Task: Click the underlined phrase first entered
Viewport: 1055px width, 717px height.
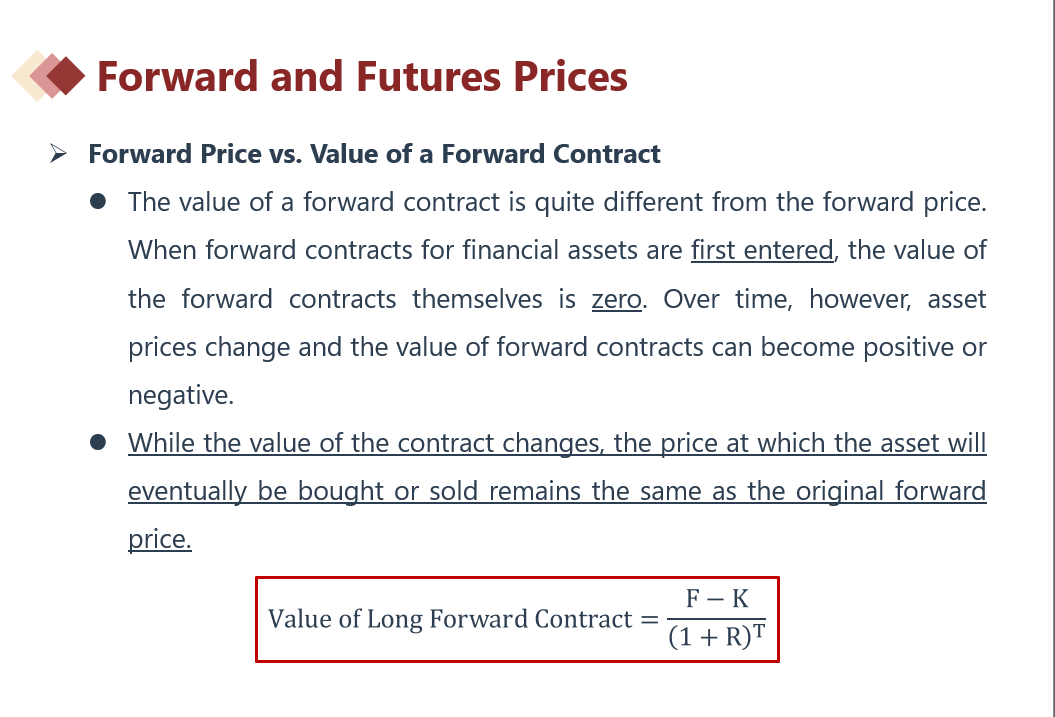Action: [x=762, y=250]
